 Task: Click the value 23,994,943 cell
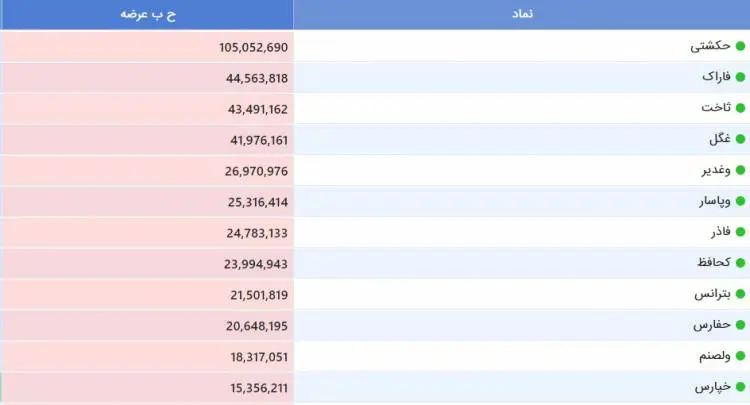(x=255, y=264)
